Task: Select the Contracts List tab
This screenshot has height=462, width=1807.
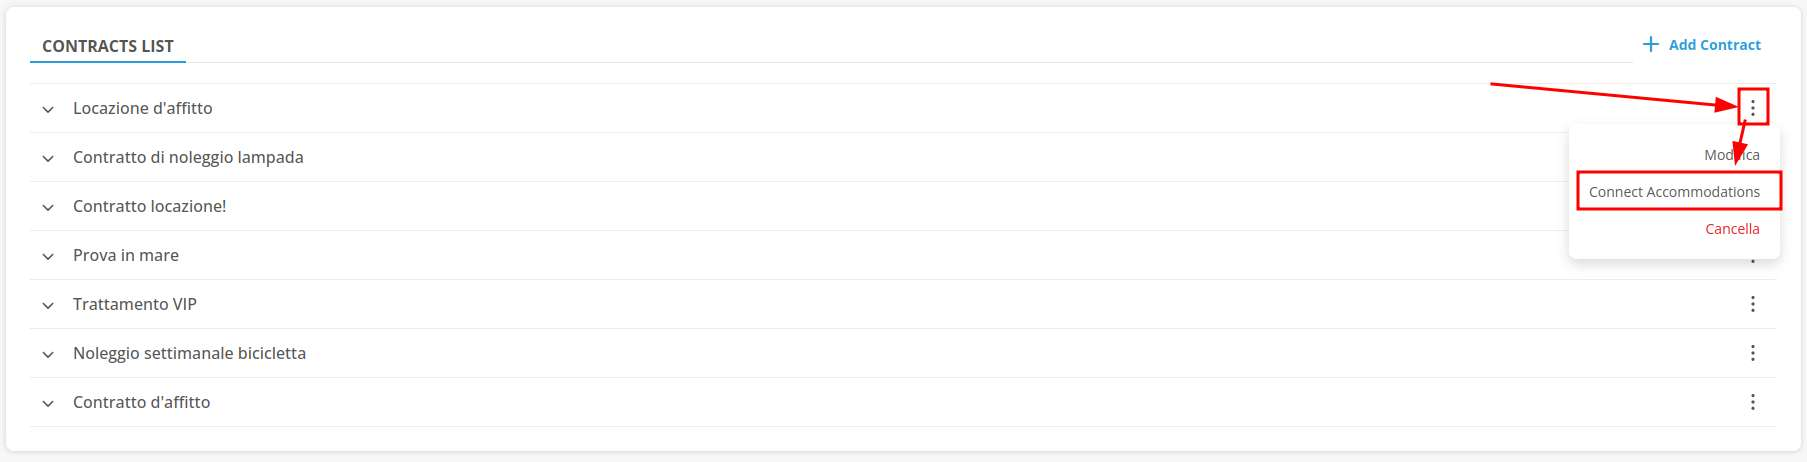Action: coord(108,46)
